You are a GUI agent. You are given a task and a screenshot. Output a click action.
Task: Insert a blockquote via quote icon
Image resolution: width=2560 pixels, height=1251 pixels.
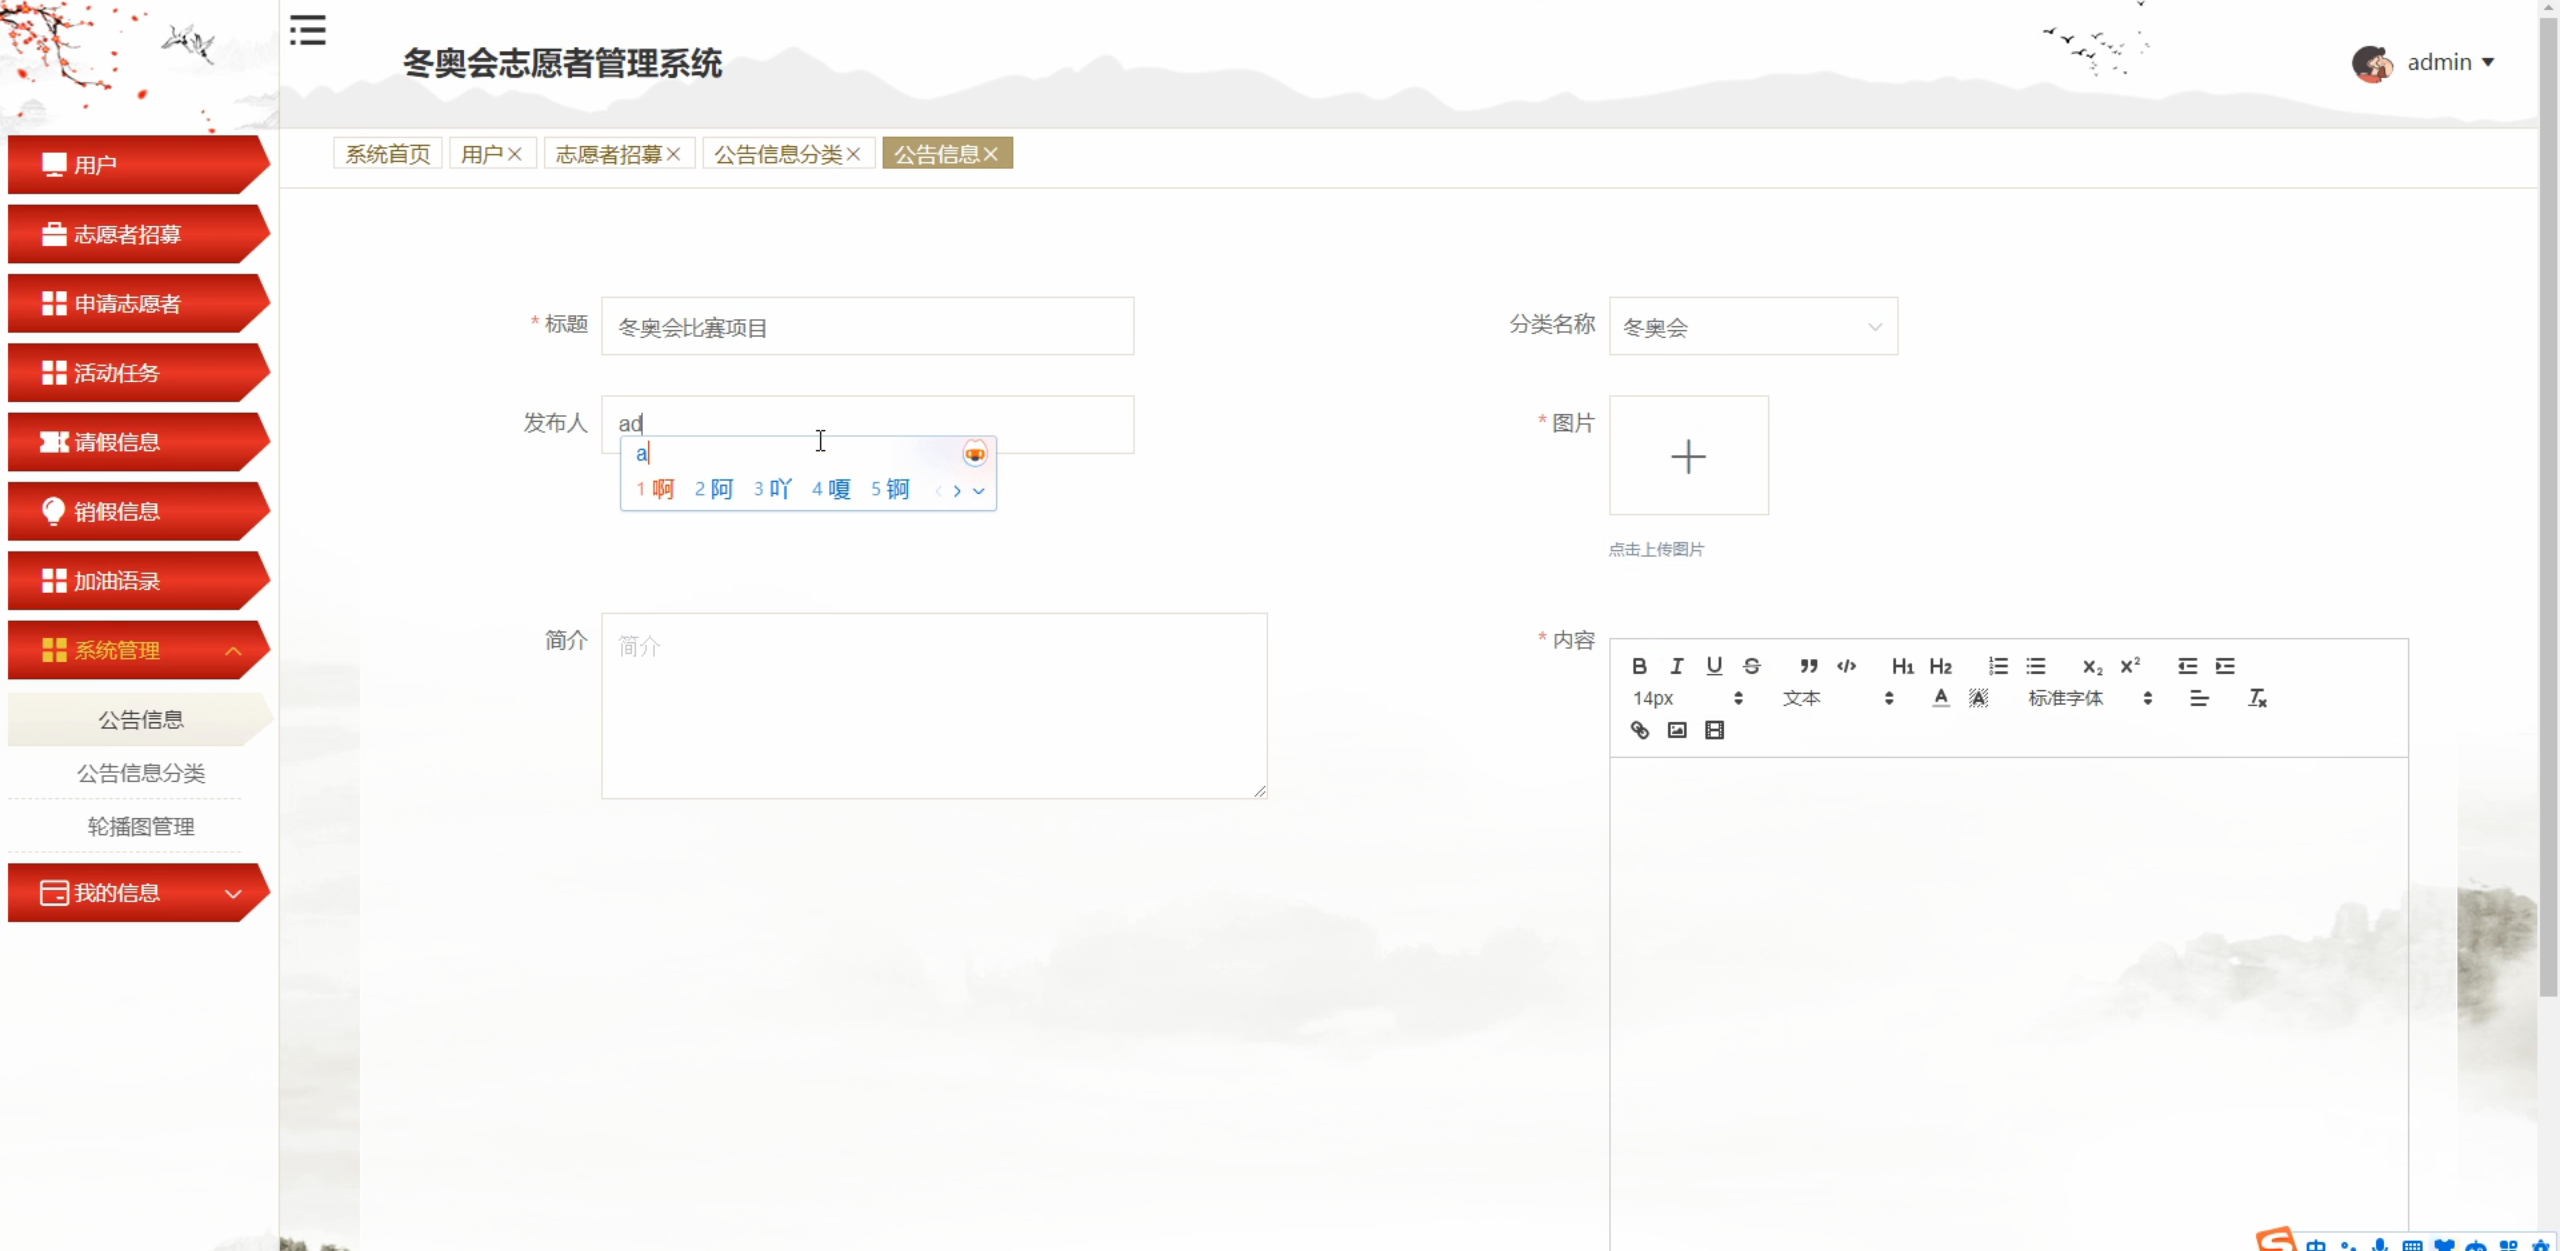click(1808, 666)
